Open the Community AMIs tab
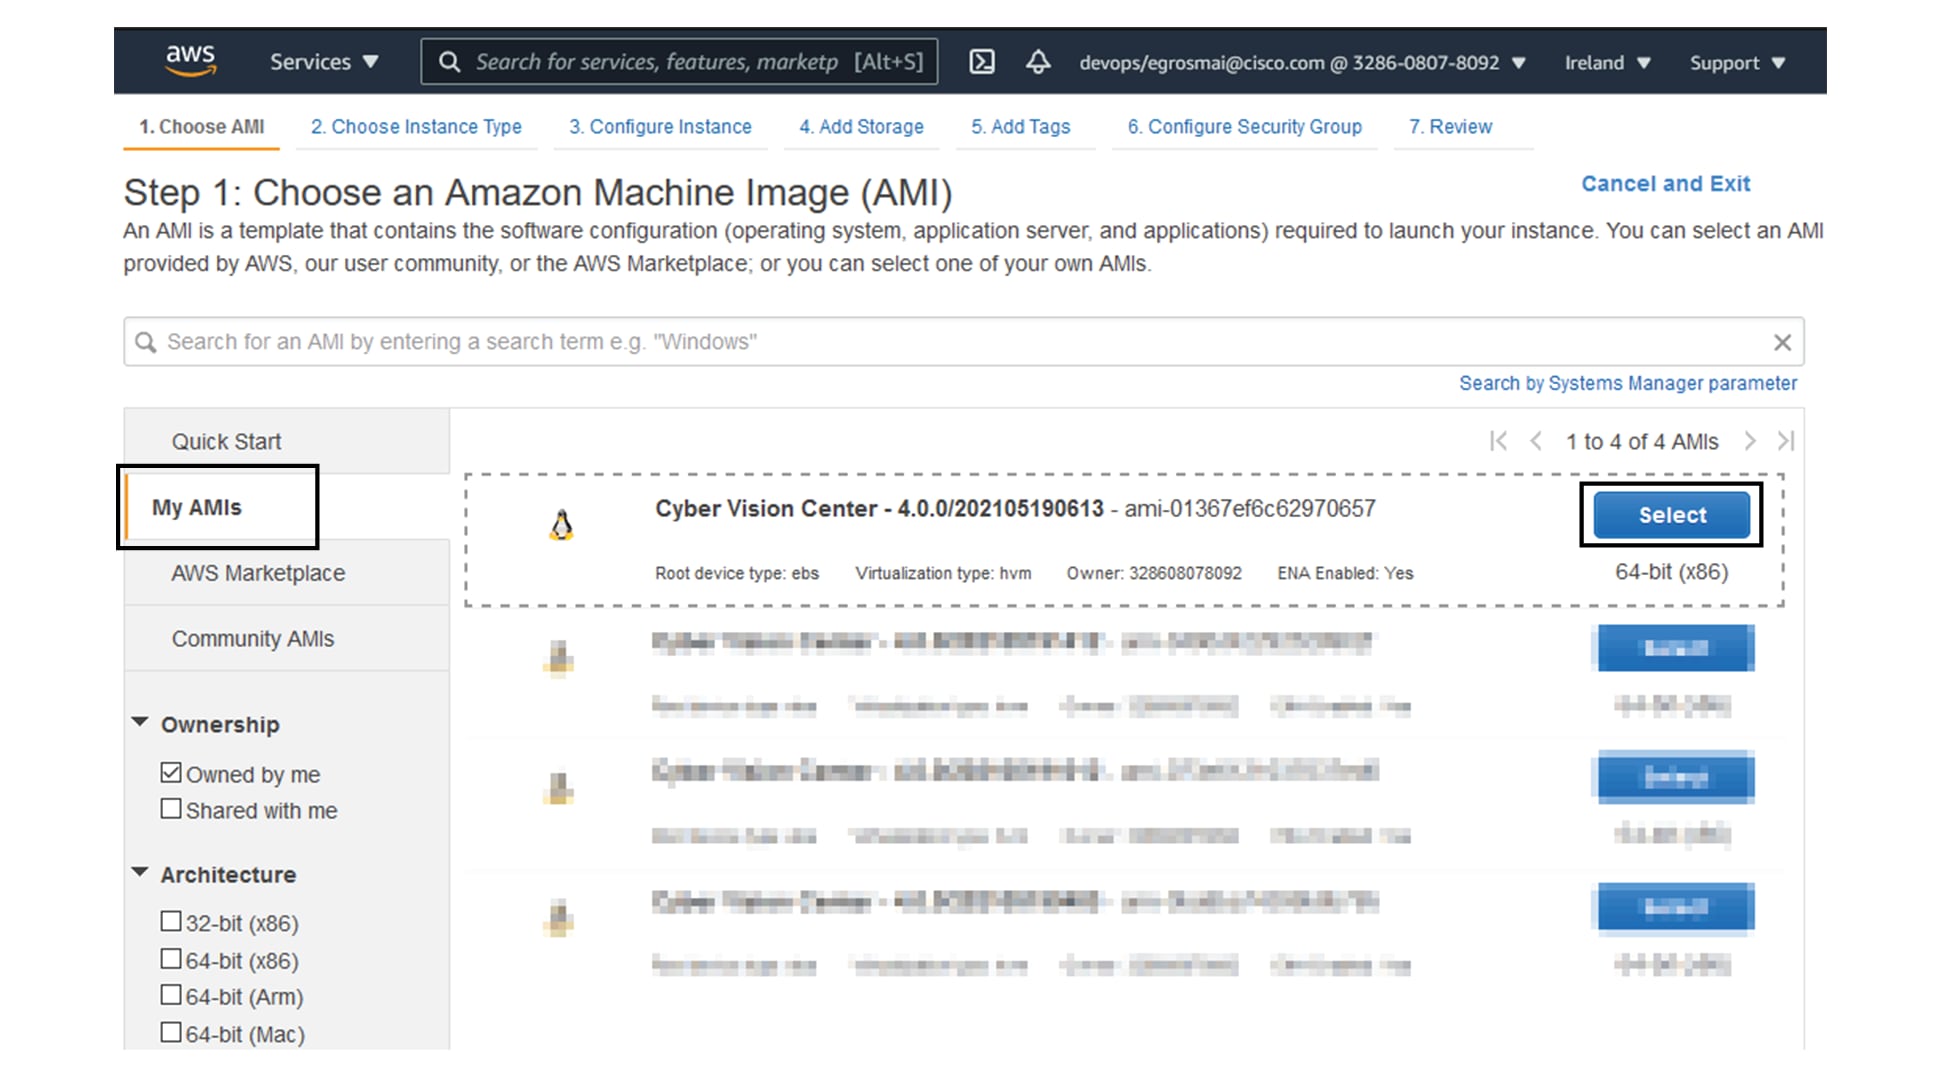The width and height of the screenshot is (1941, 1077). 287,638
